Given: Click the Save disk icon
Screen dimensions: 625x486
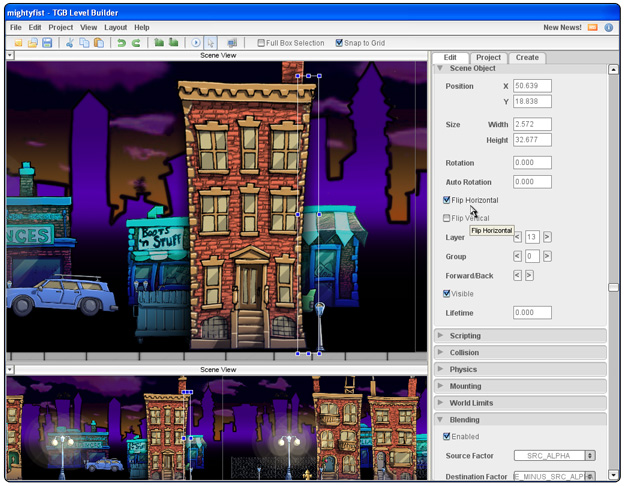Looking at the screenshot, I should pyautogui.click(x=47, y=43).
